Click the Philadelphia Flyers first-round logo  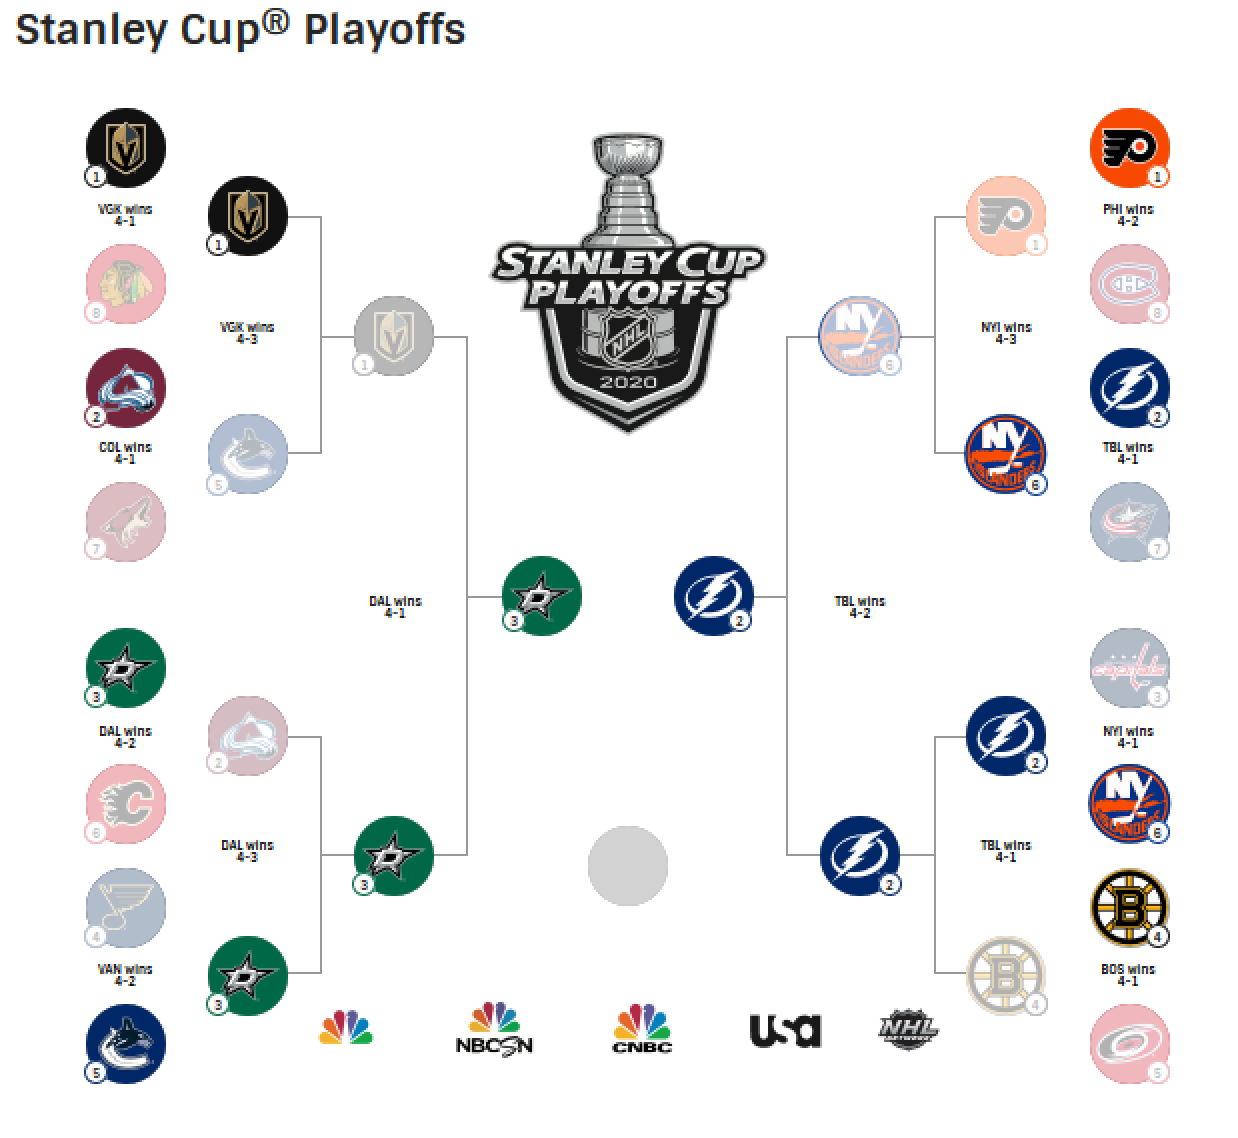coord(1129,147)
